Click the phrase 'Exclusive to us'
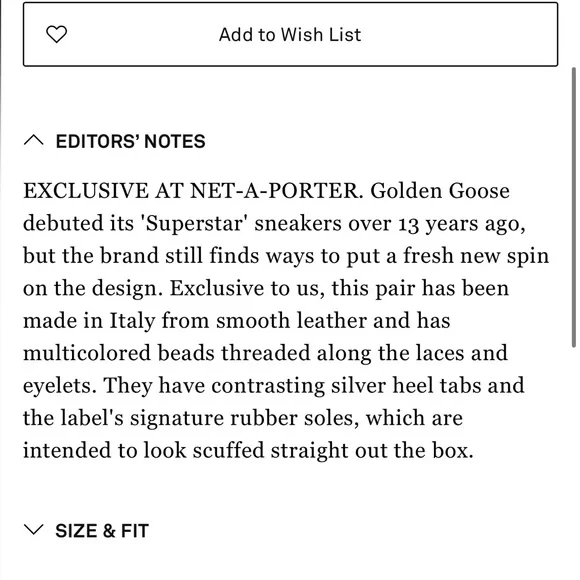Image resolution: width=580 pixels, height=580 pixels. pyautogui.click(x=247, y=289)
